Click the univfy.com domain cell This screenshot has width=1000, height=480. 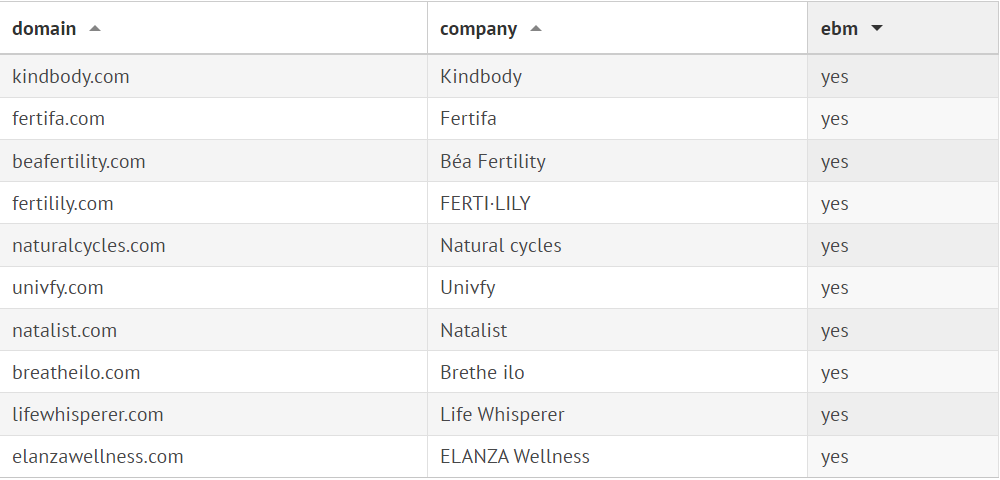point(58,288)
